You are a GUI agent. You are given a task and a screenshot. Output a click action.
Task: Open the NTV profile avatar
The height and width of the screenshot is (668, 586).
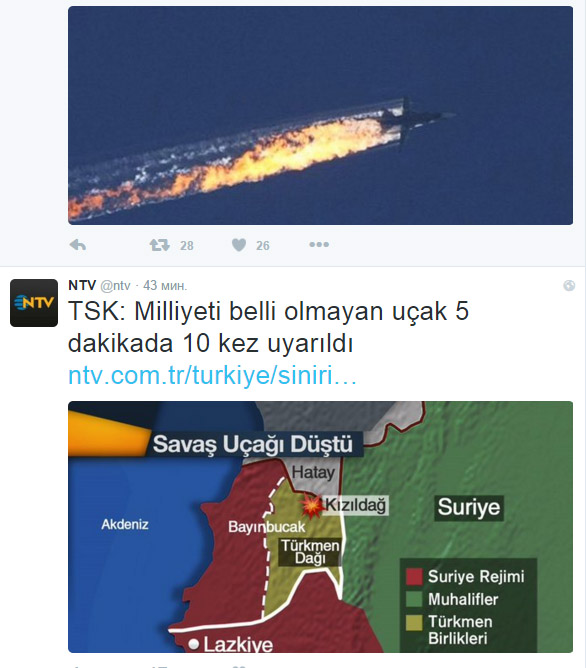pos(34,303)
